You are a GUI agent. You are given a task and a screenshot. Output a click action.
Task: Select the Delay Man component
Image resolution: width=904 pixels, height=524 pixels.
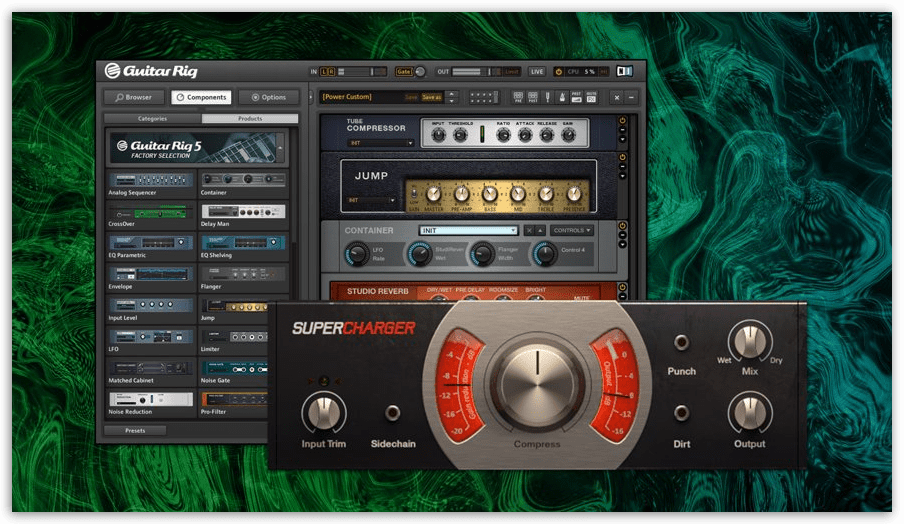pos(243,216)
